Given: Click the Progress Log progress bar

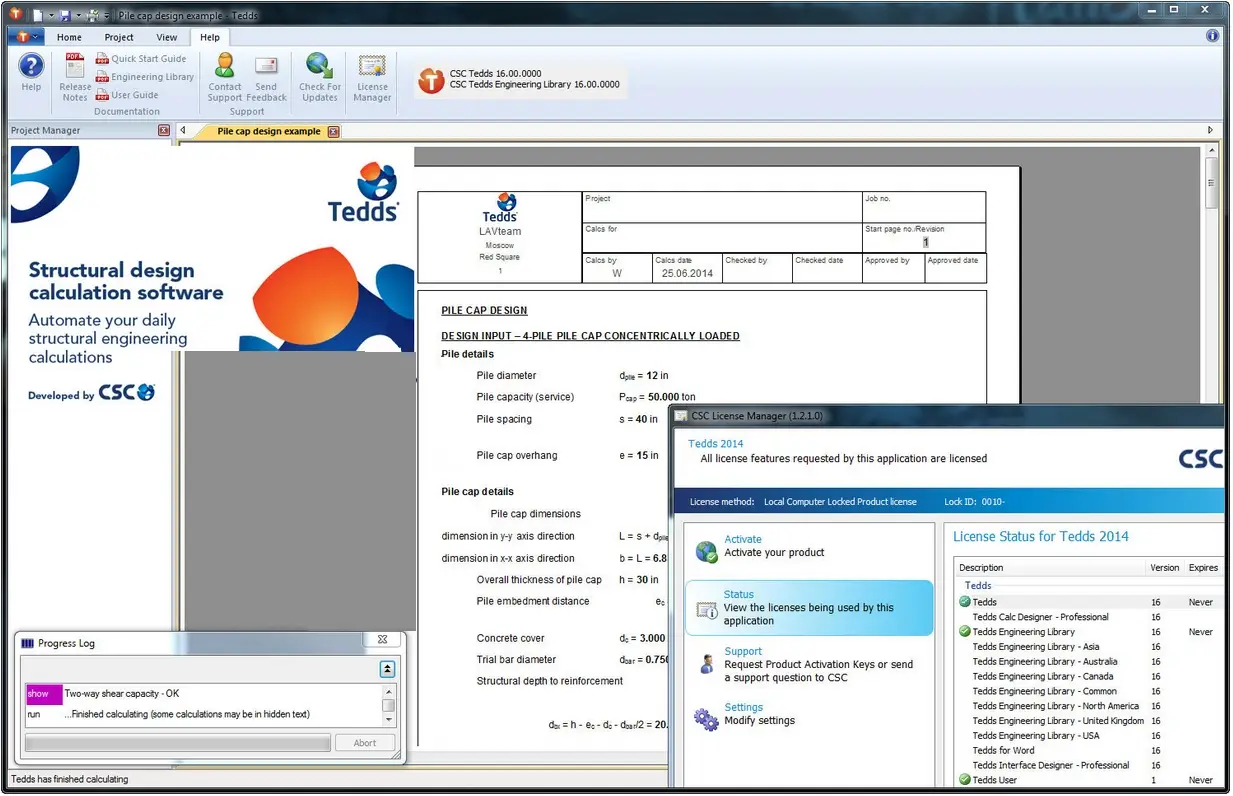Looking at the screenshot, I should coord(177,743).
